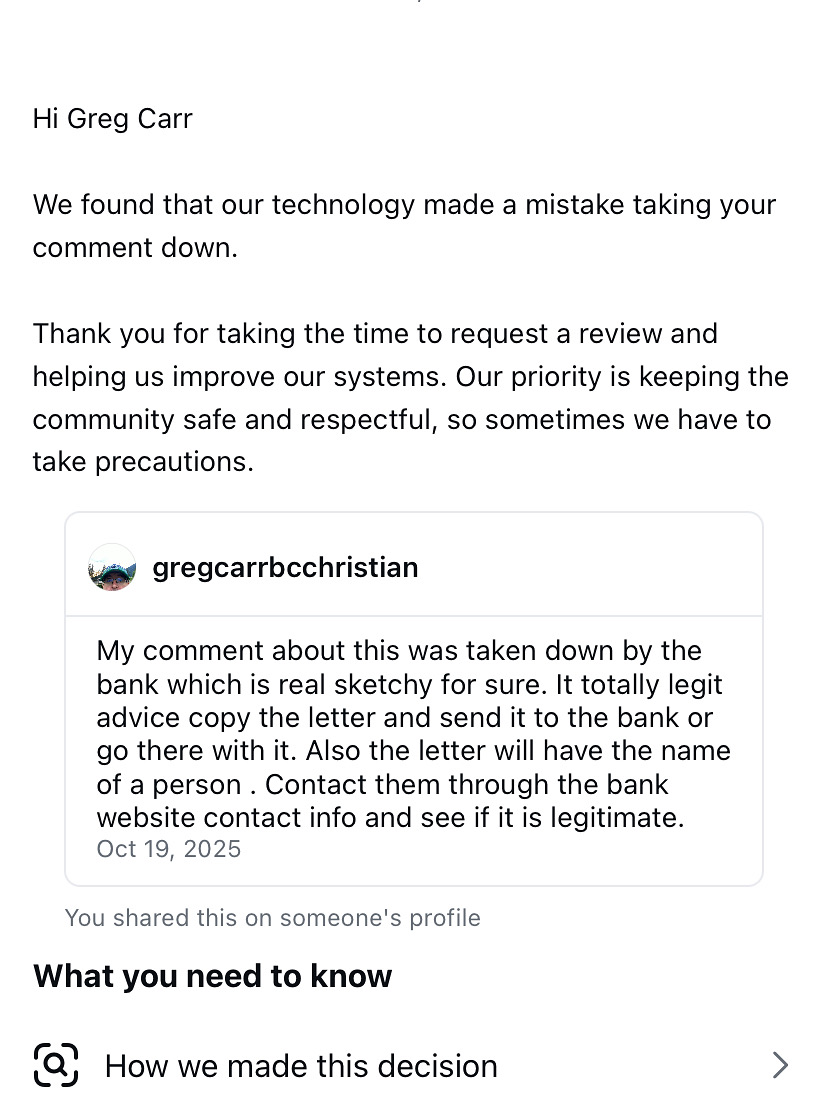Tap the comment line starting 'My comment about this'

[399, 650]
